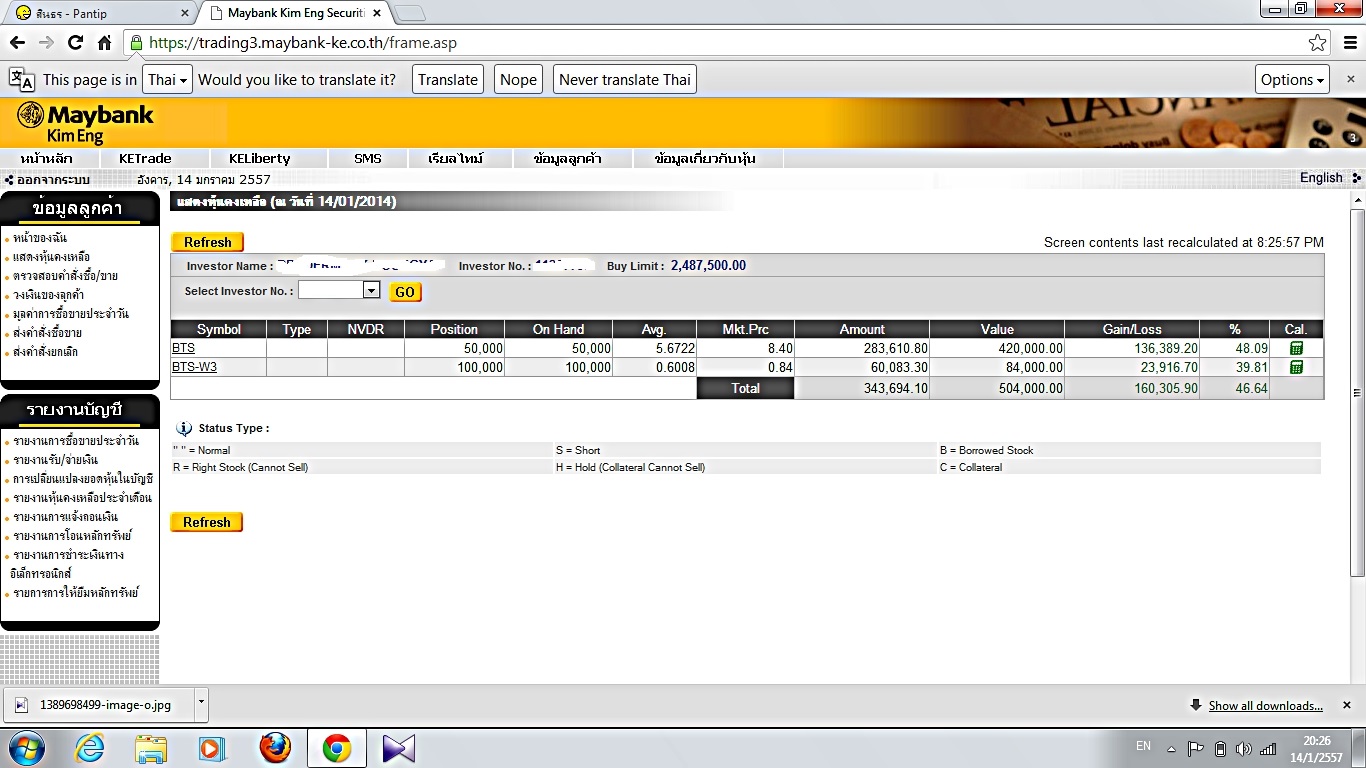Click the Maybank Kim Eng logo
This screenshot has width=1366, height=768.
[86, 123]
